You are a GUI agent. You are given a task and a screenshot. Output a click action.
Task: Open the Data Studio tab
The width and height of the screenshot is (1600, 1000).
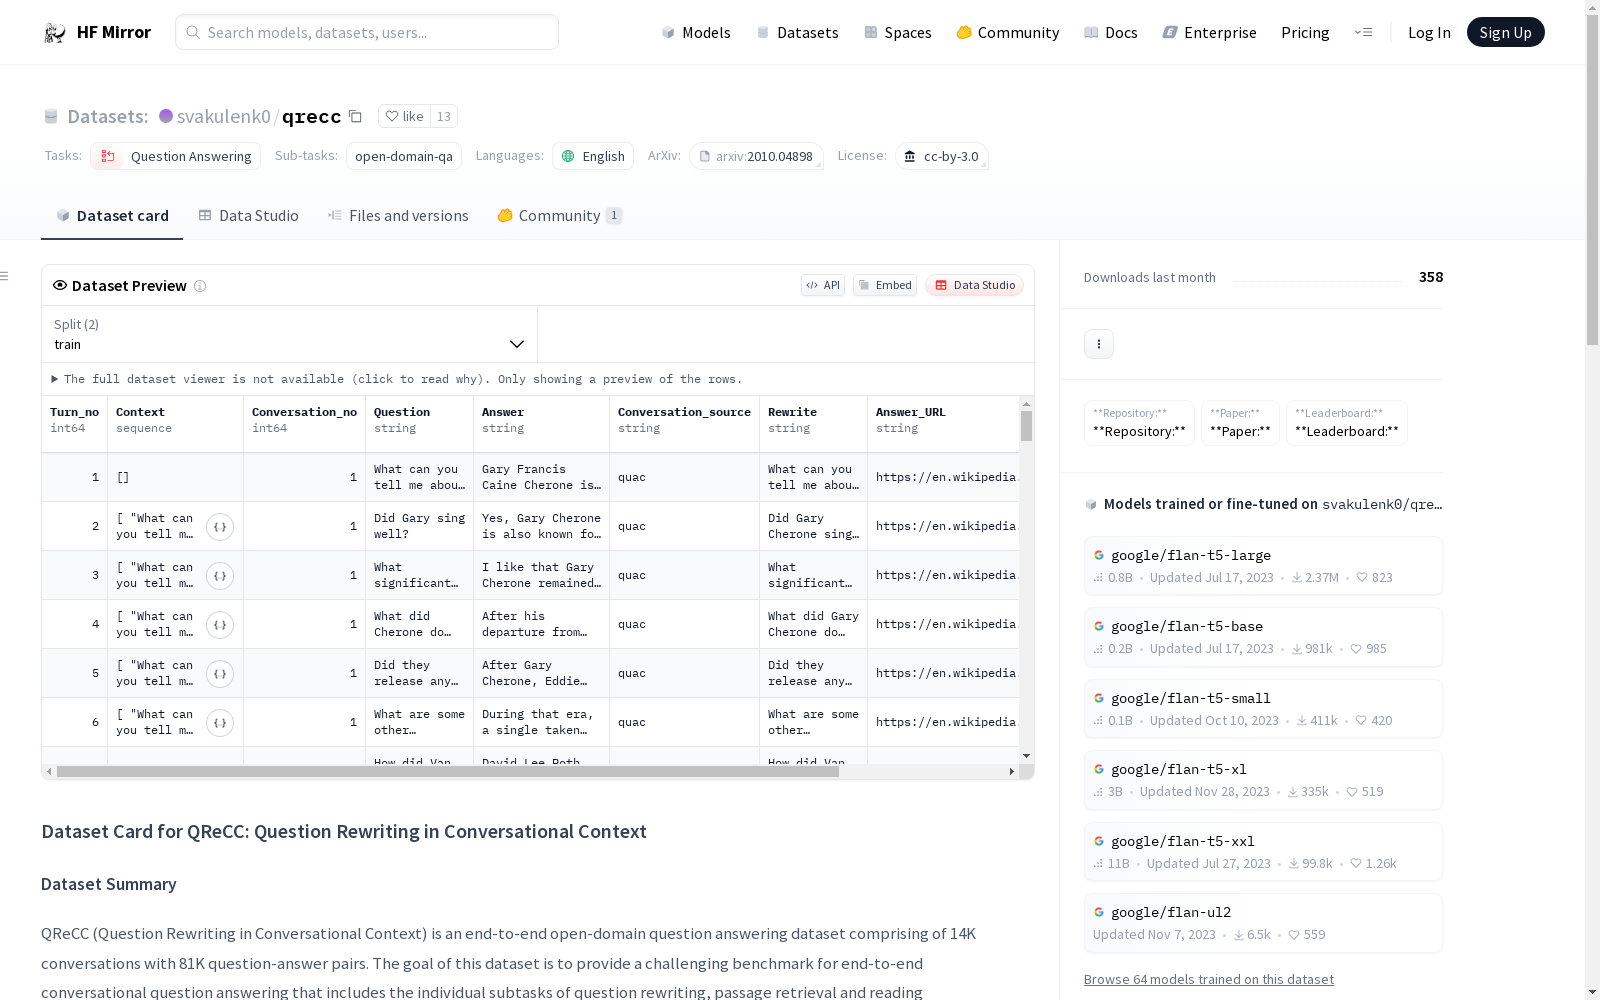pyautogui.click(x=248, y=216)
